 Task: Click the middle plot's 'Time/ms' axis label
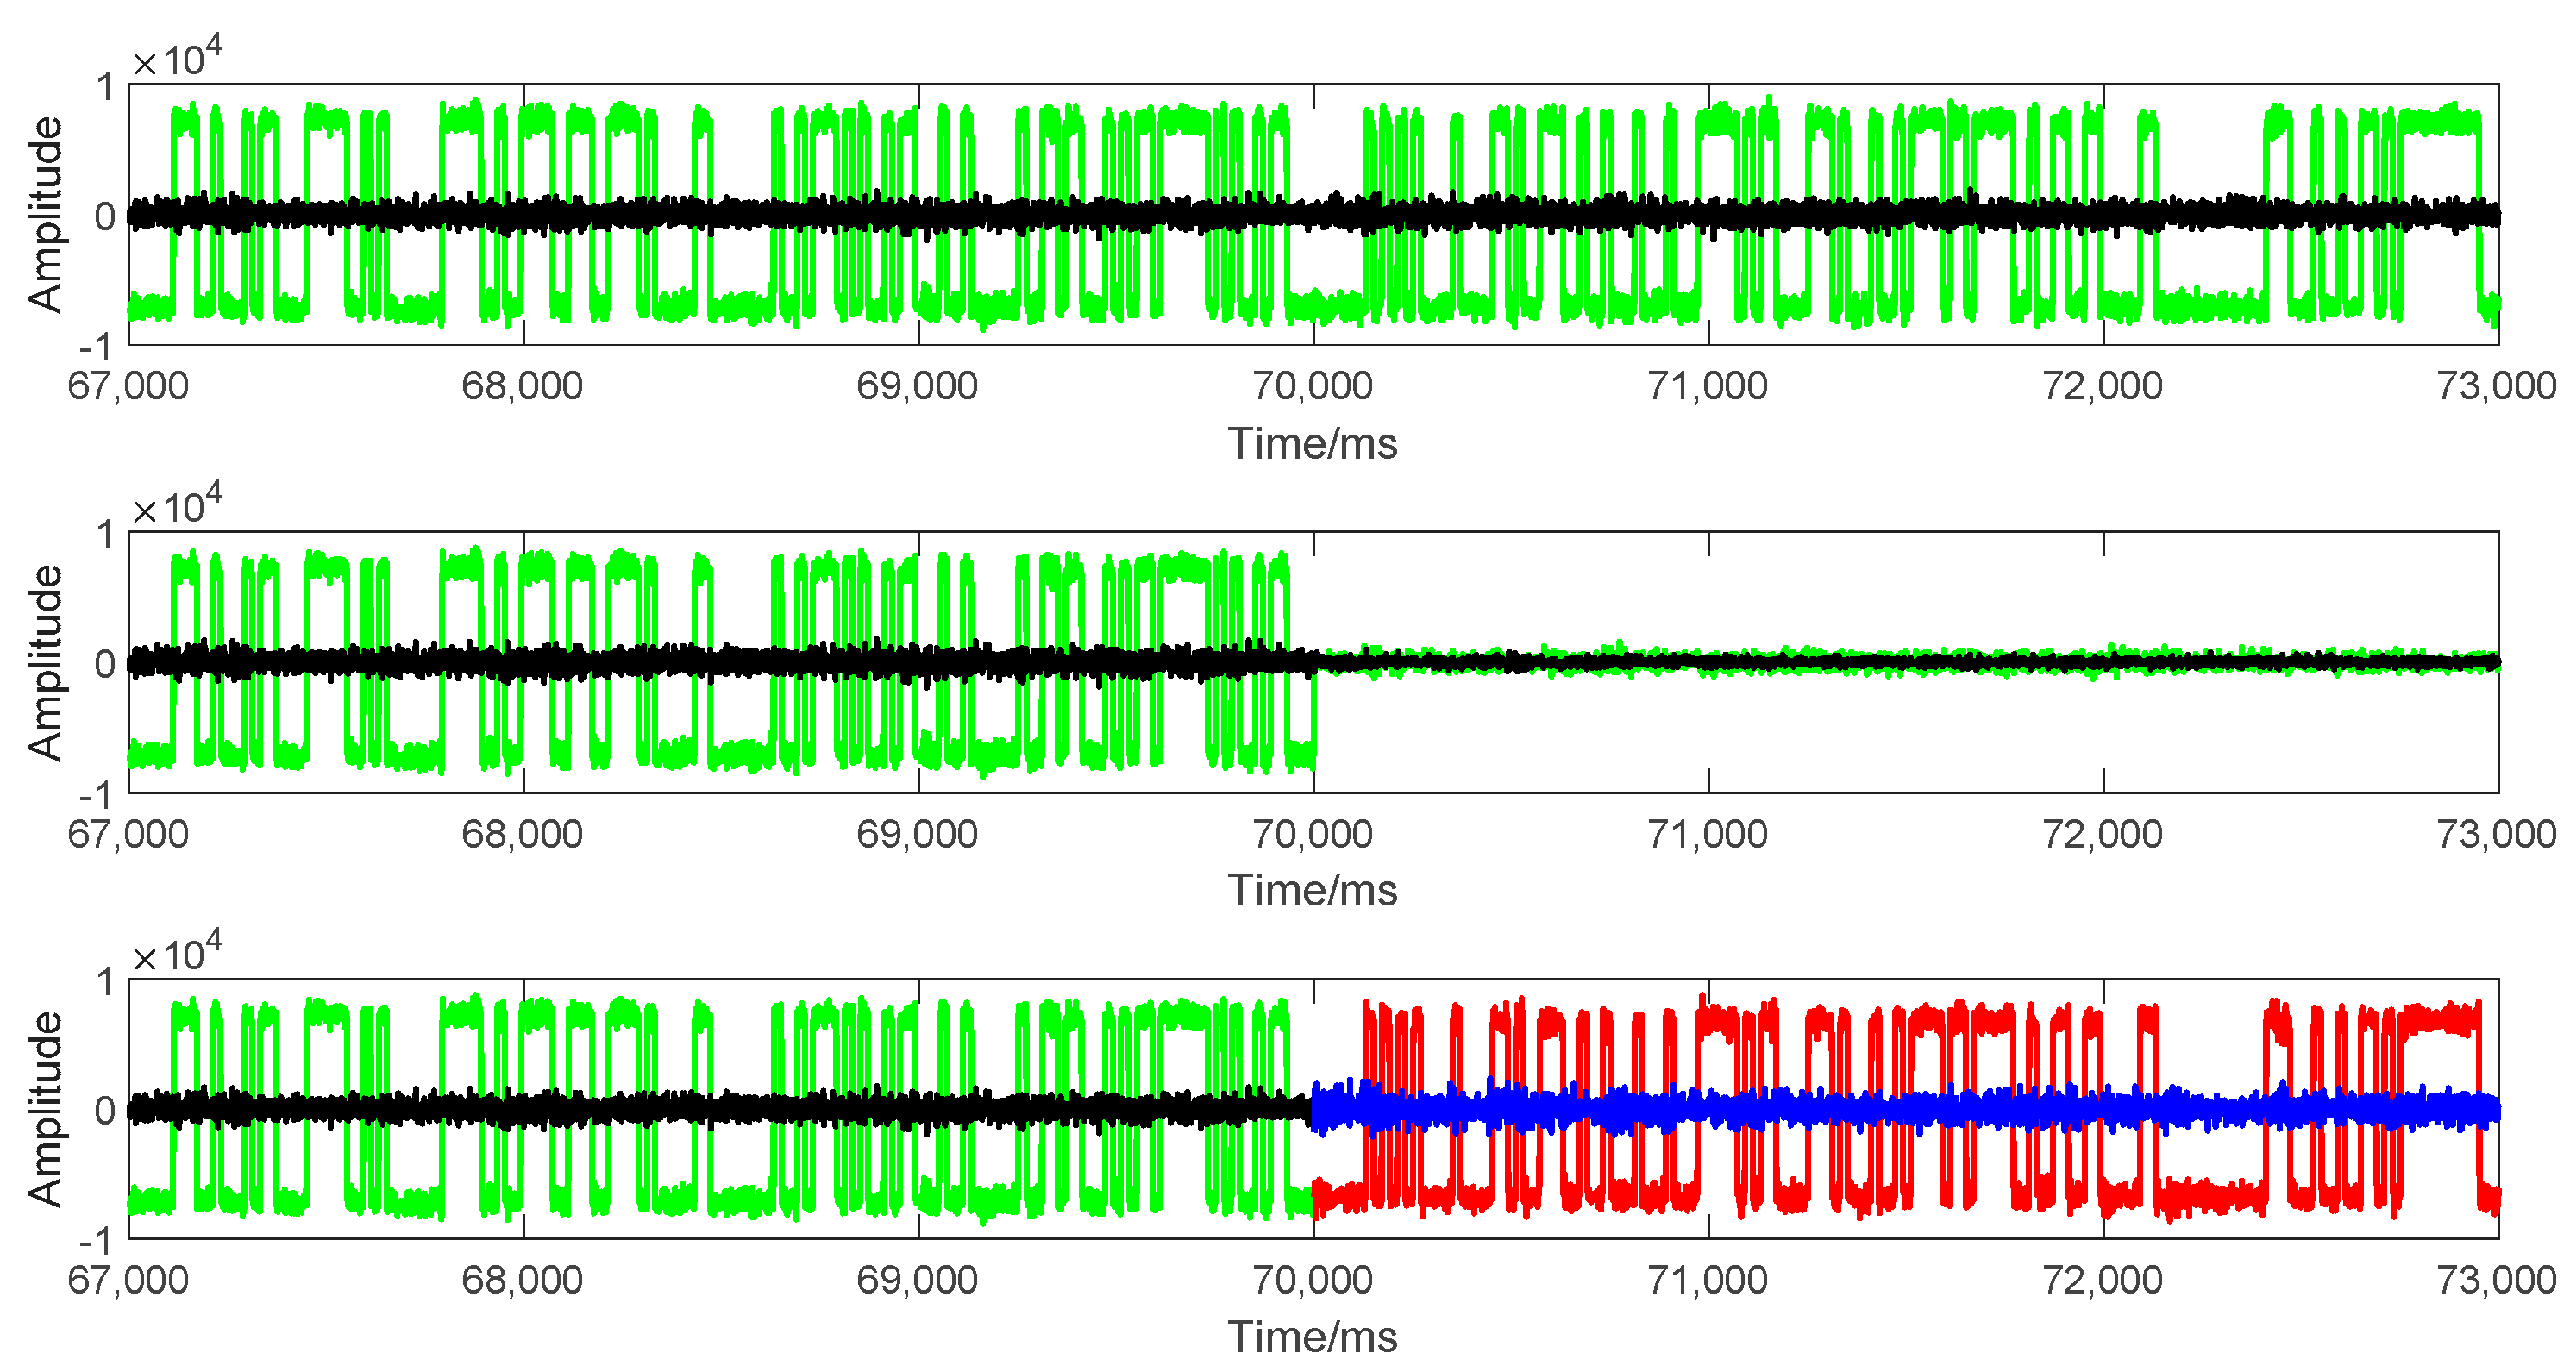coord(1311,890)
